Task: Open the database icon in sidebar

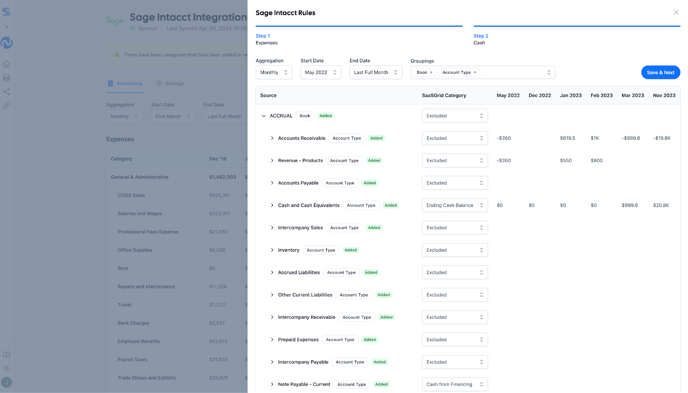Action: [x=7, y=78]
